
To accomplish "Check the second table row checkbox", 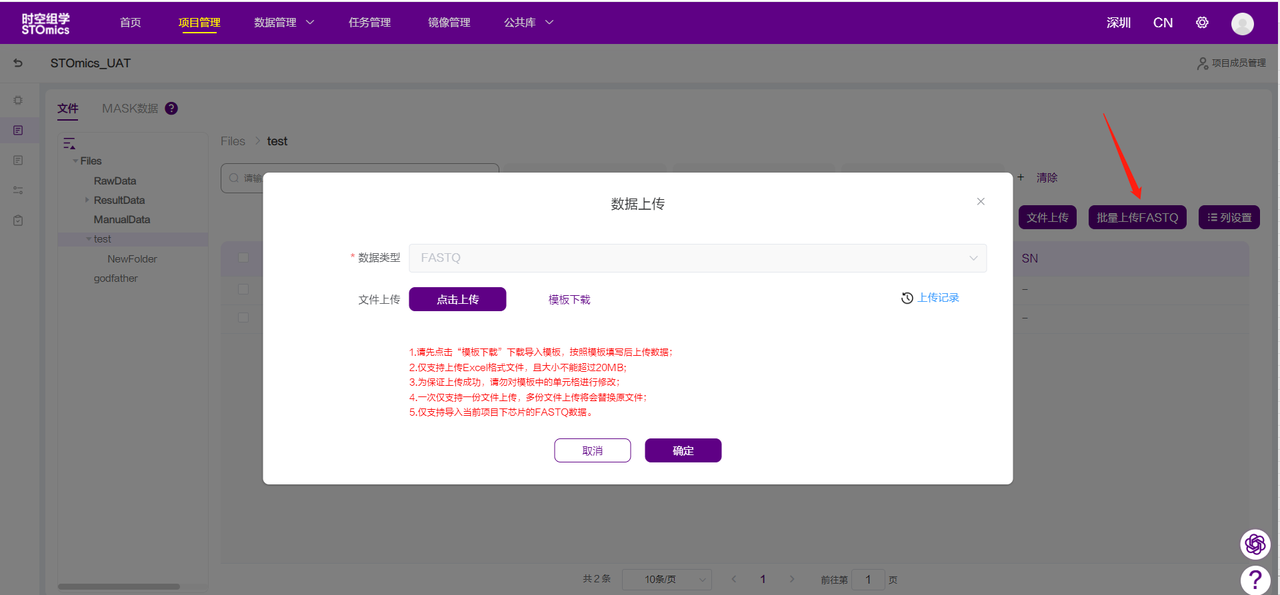I will click(x=243, y=317).
